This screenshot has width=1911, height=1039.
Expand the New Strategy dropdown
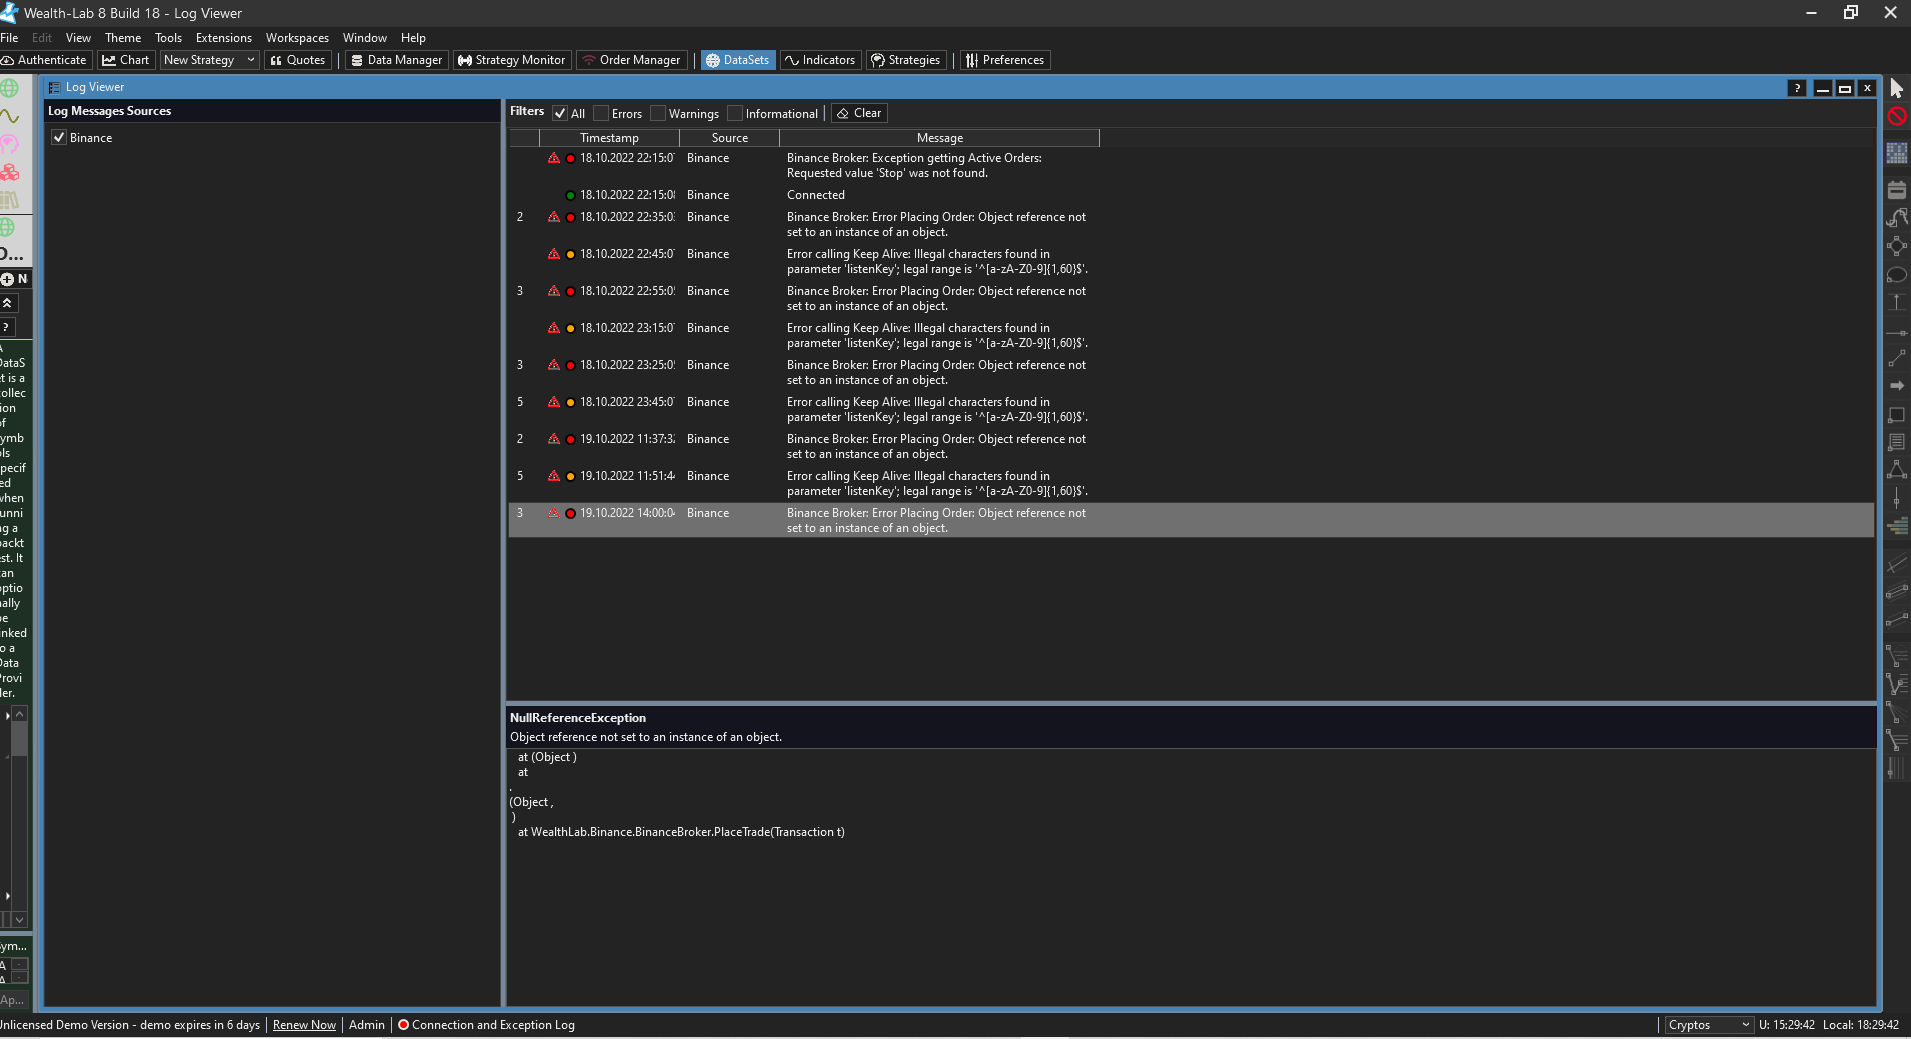click(x=251, y=60)
